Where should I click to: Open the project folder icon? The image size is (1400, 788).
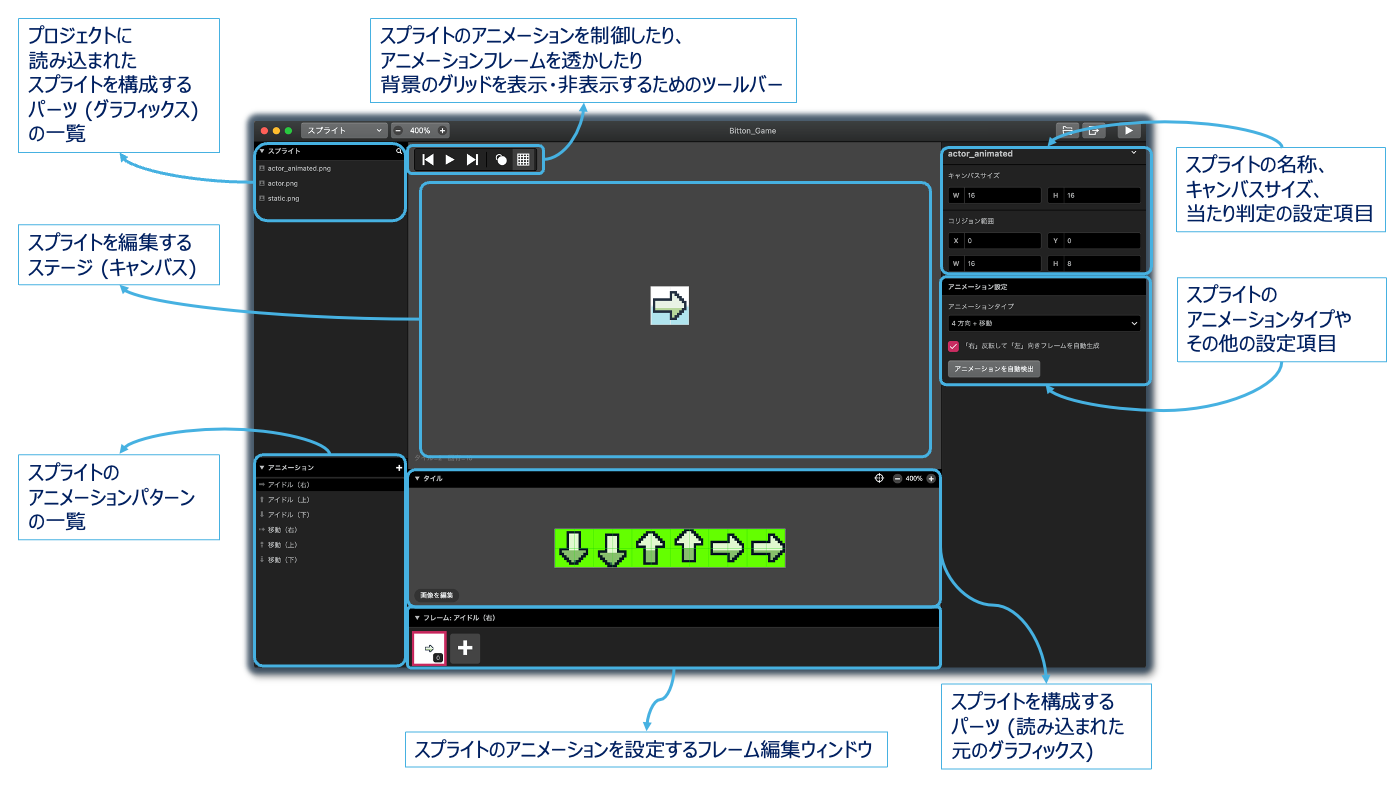(x=1067, y=130)
